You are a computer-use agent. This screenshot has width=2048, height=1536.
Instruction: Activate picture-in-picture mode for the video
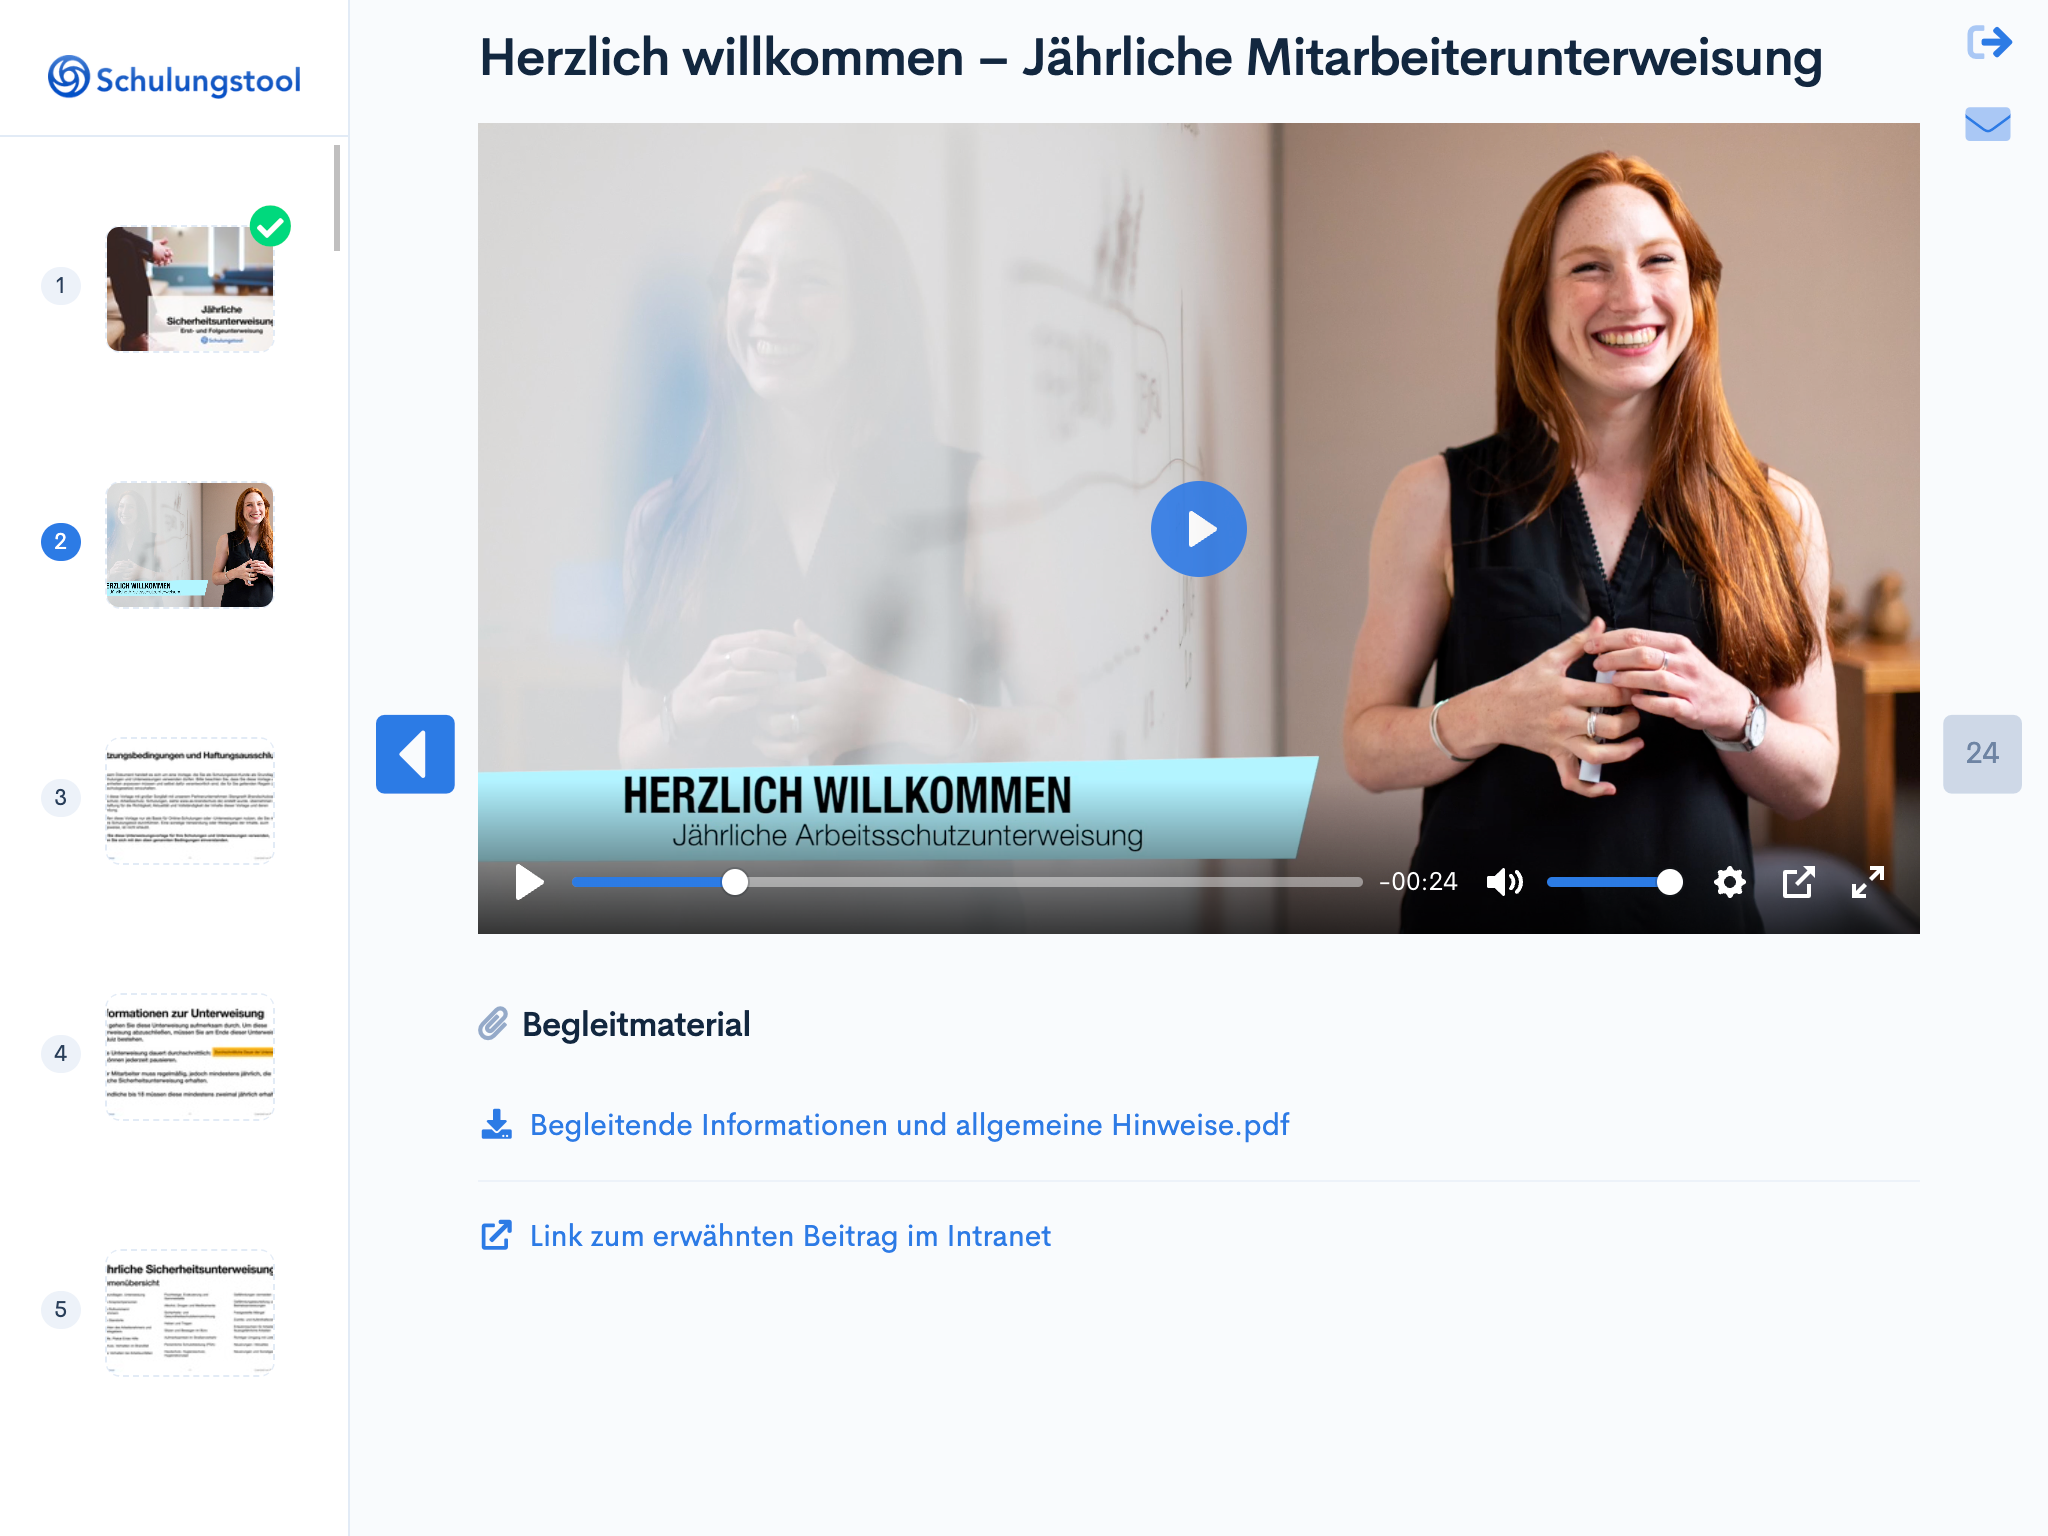point(1797,881)
